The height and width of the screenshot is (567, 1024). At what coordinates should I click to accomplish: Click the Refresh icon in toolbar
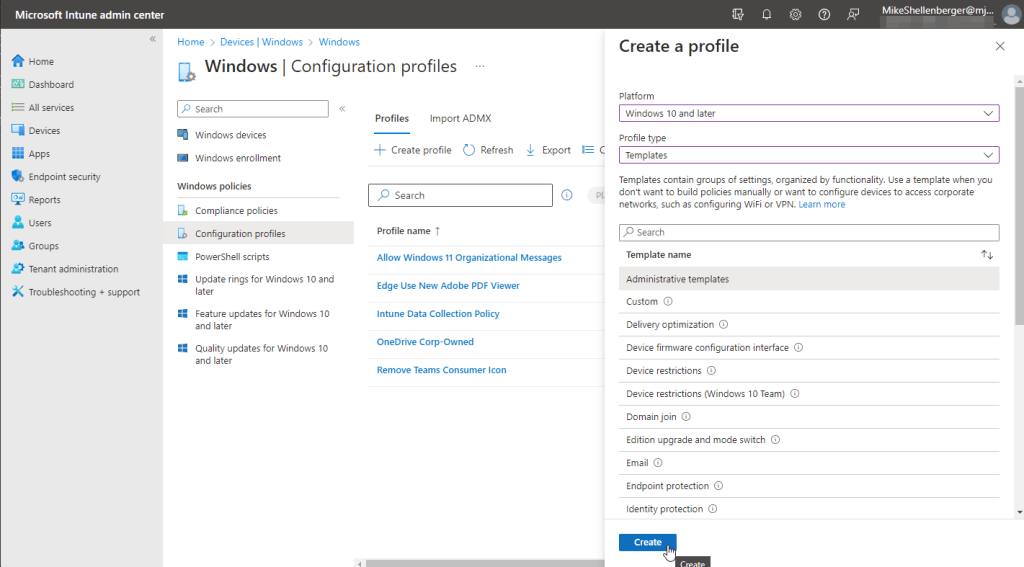471,150
